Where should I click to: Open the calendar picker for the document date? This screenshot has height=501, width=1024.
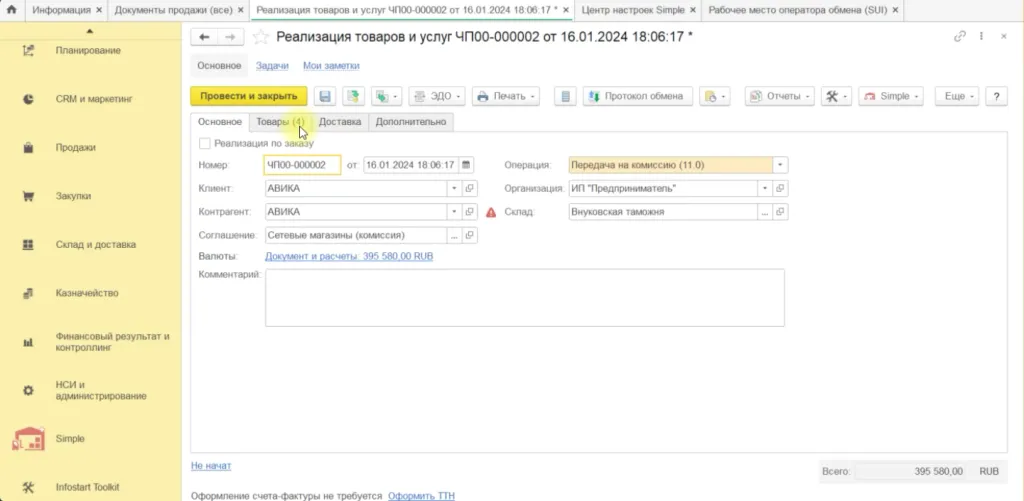(x=466, y=165)
